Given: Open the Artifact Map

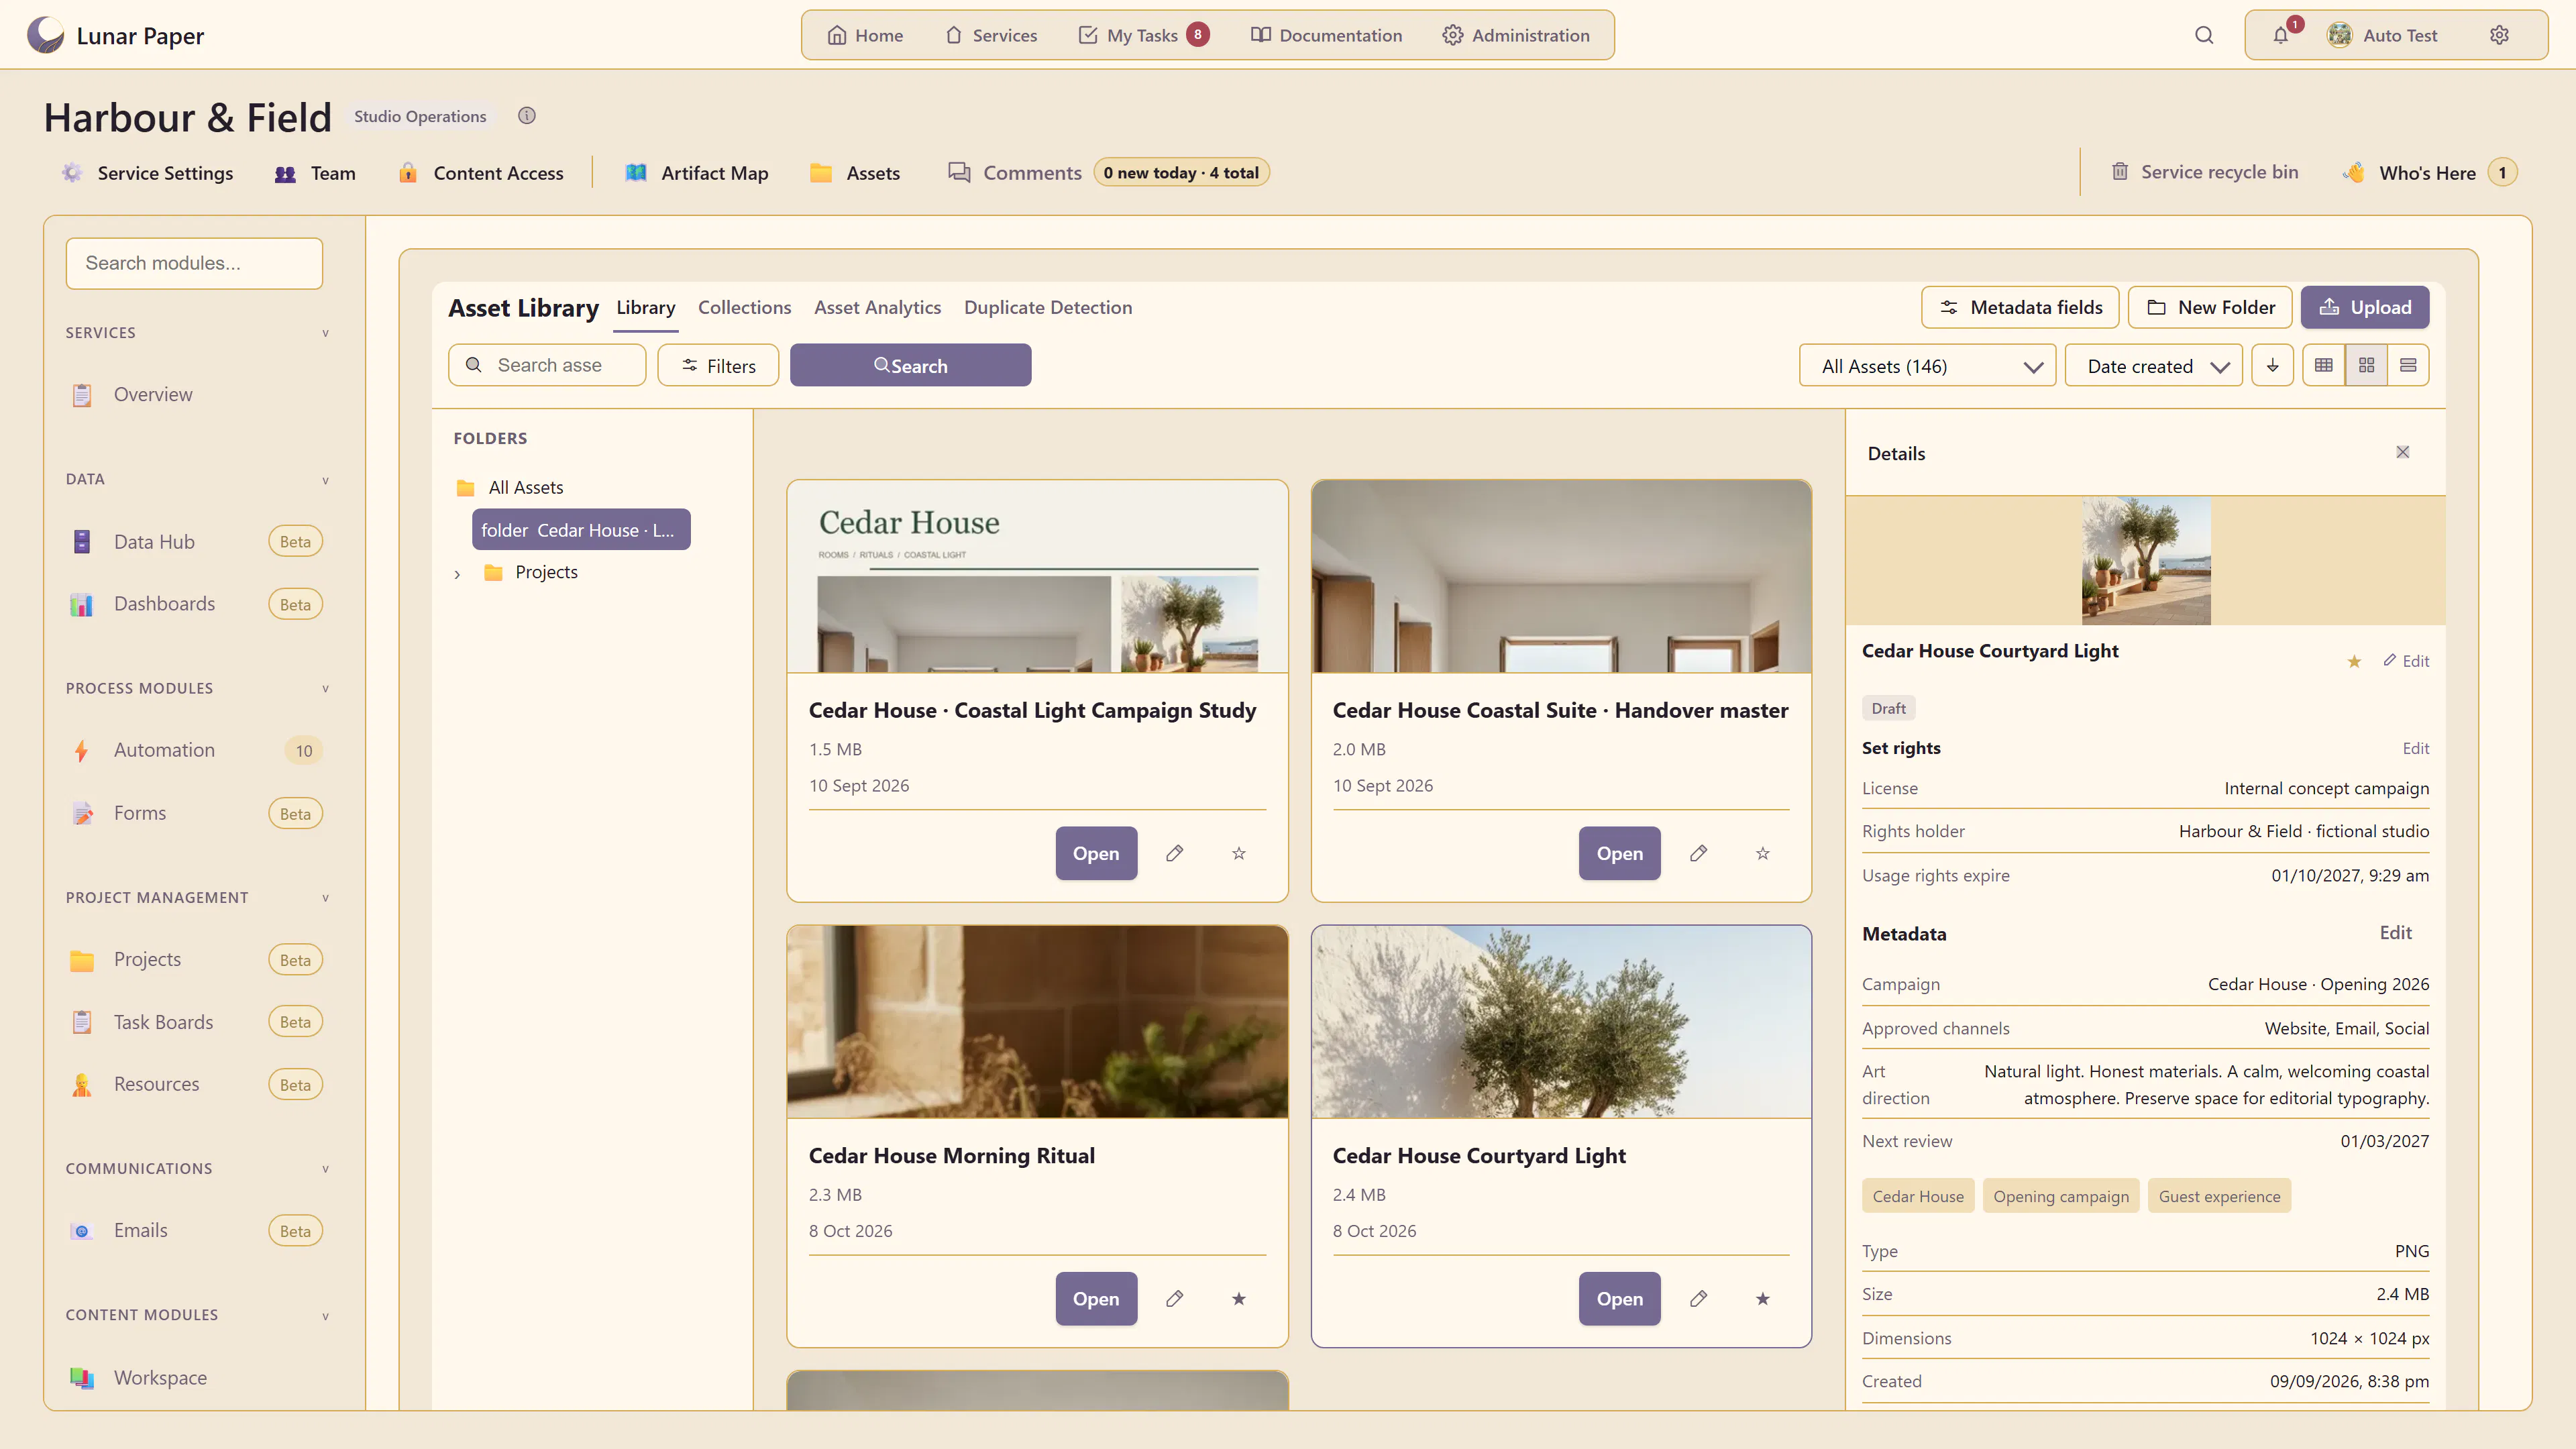Looking at the screenshot, I should (697, 173).
